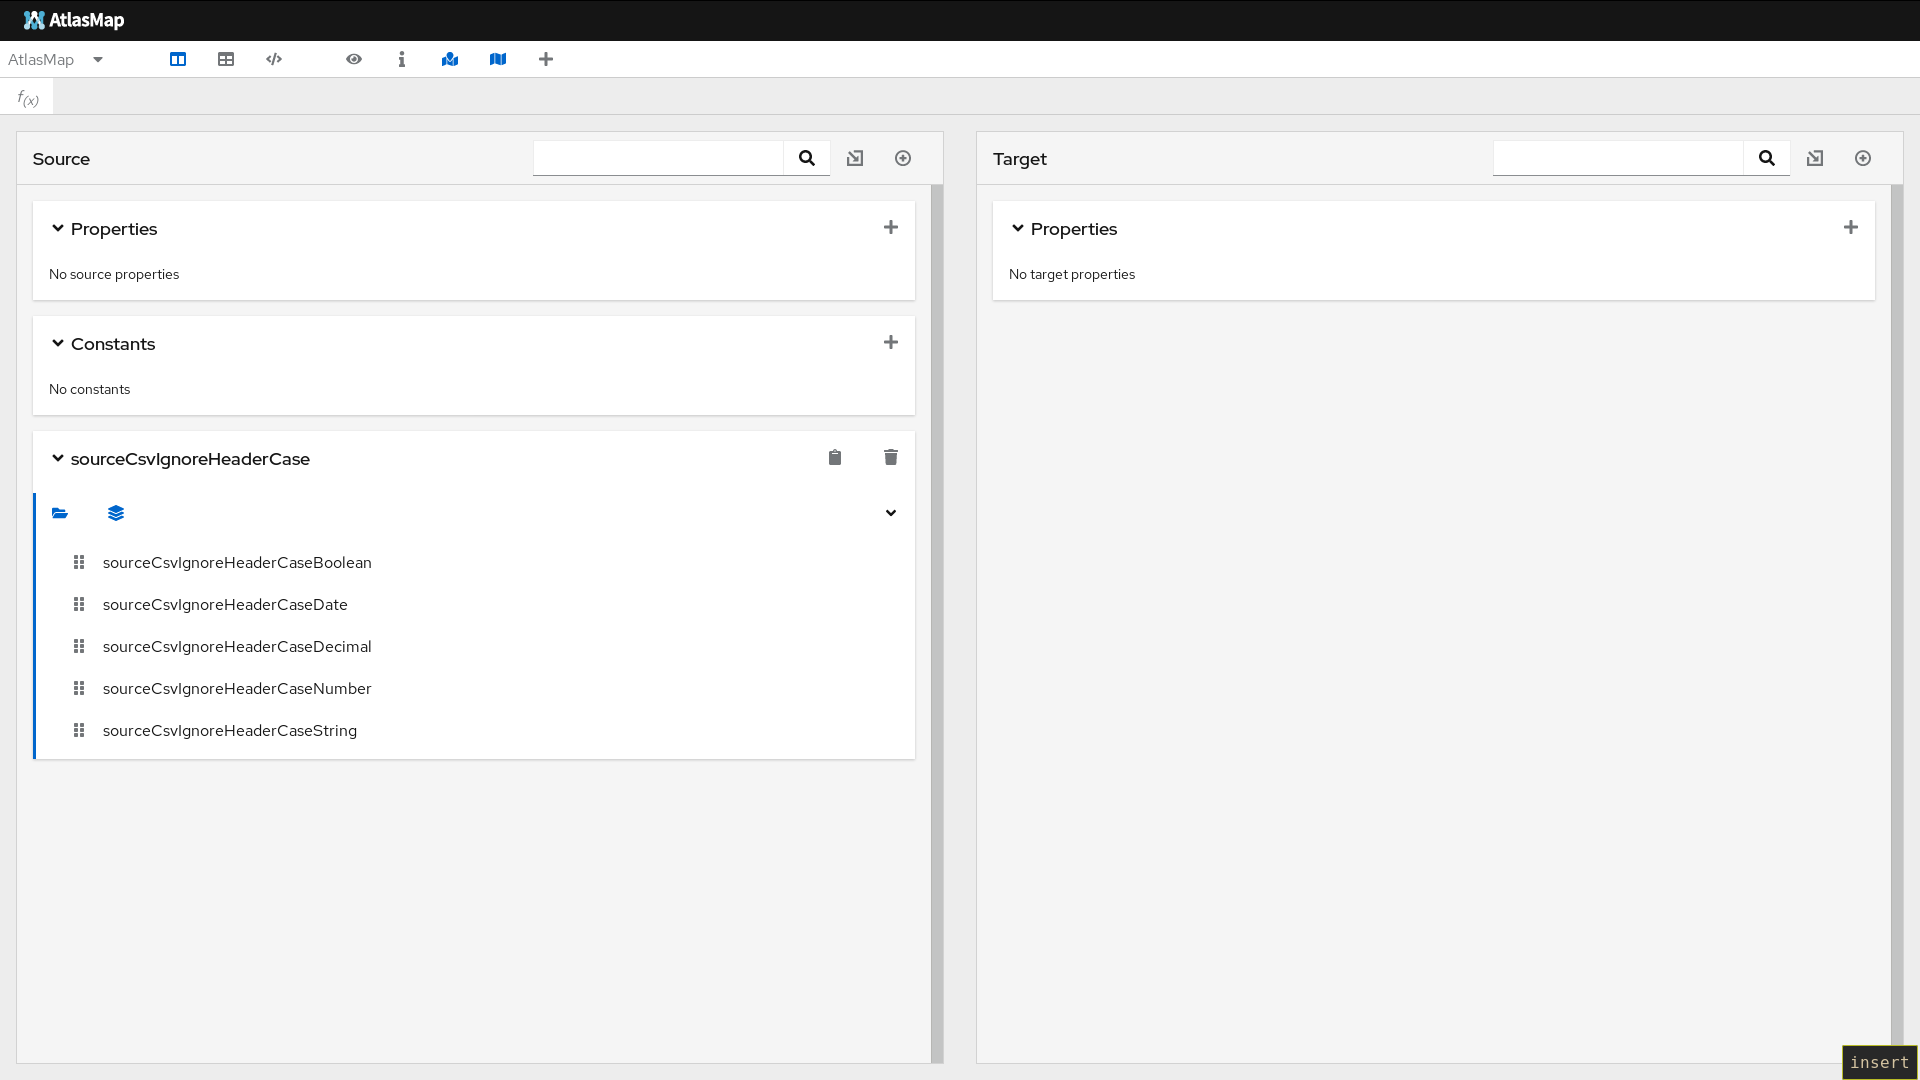
Task: Toggle visibility of mapped fields
Action: pyautogui.click(x=450, y=59)
